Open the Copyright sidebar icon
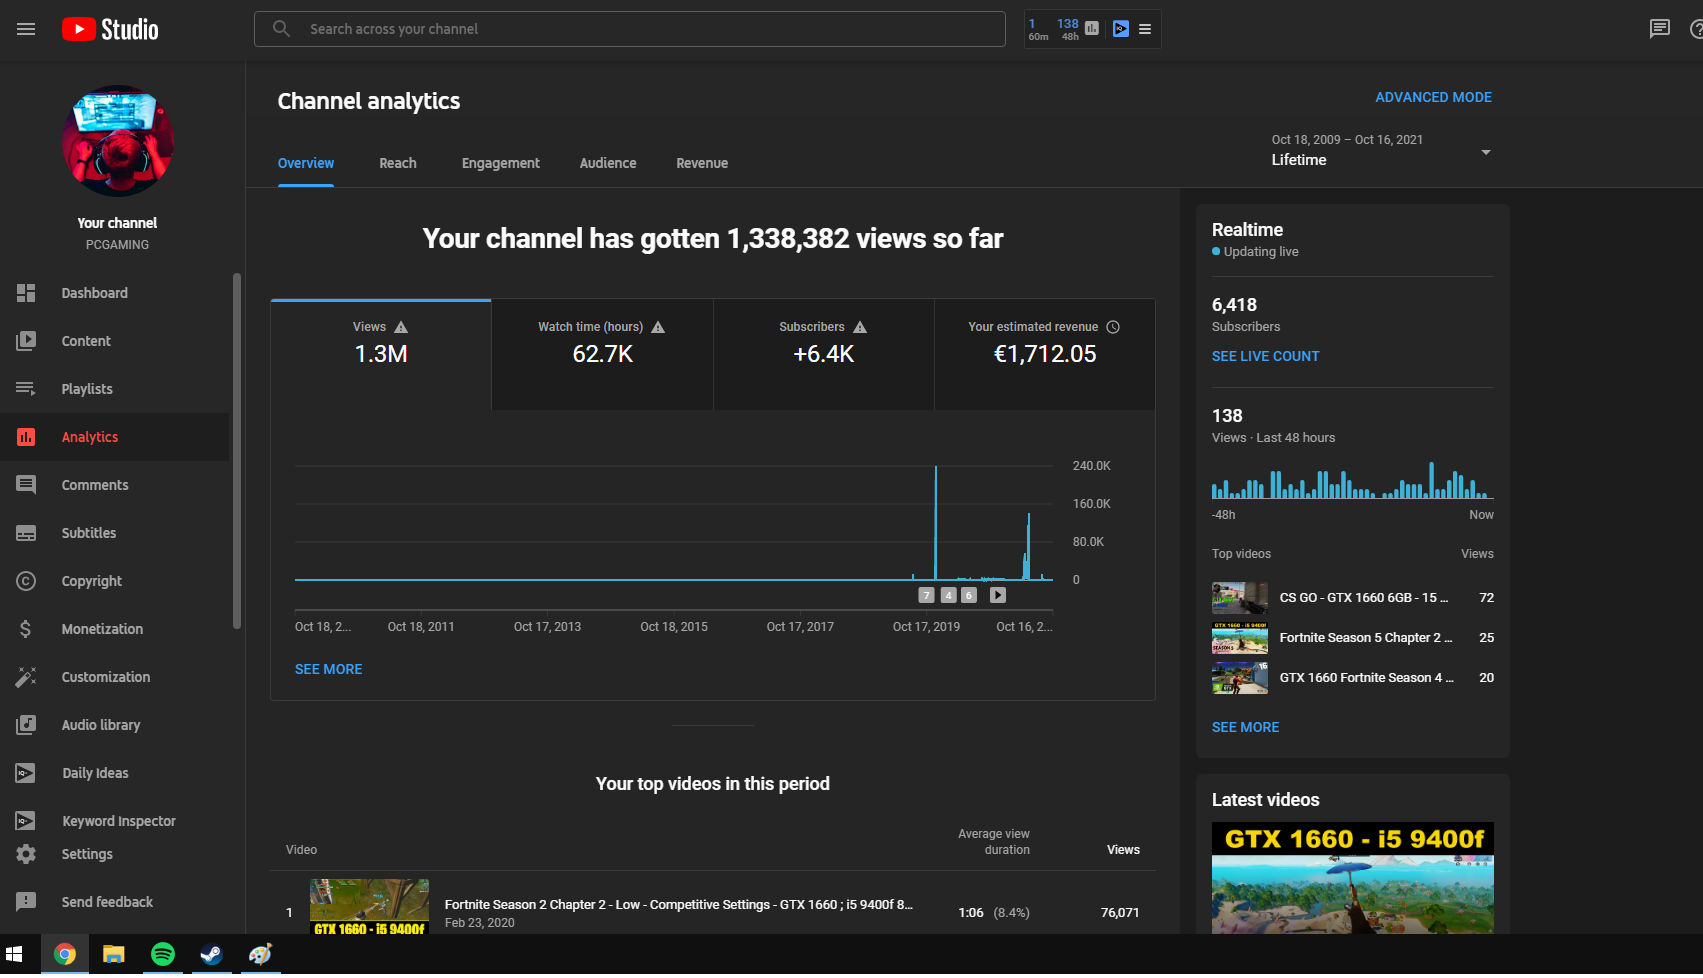Viewport: 1703px width, 978px height. (x=26, y=581)
